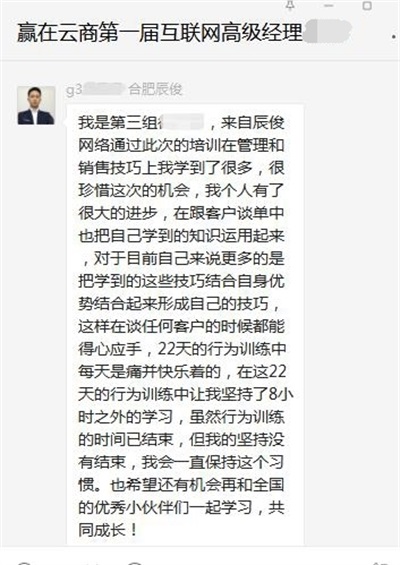Viewport: 400px width, 565px height.
Task: Pin the chat window on top
Action: (x=290, y=5)
